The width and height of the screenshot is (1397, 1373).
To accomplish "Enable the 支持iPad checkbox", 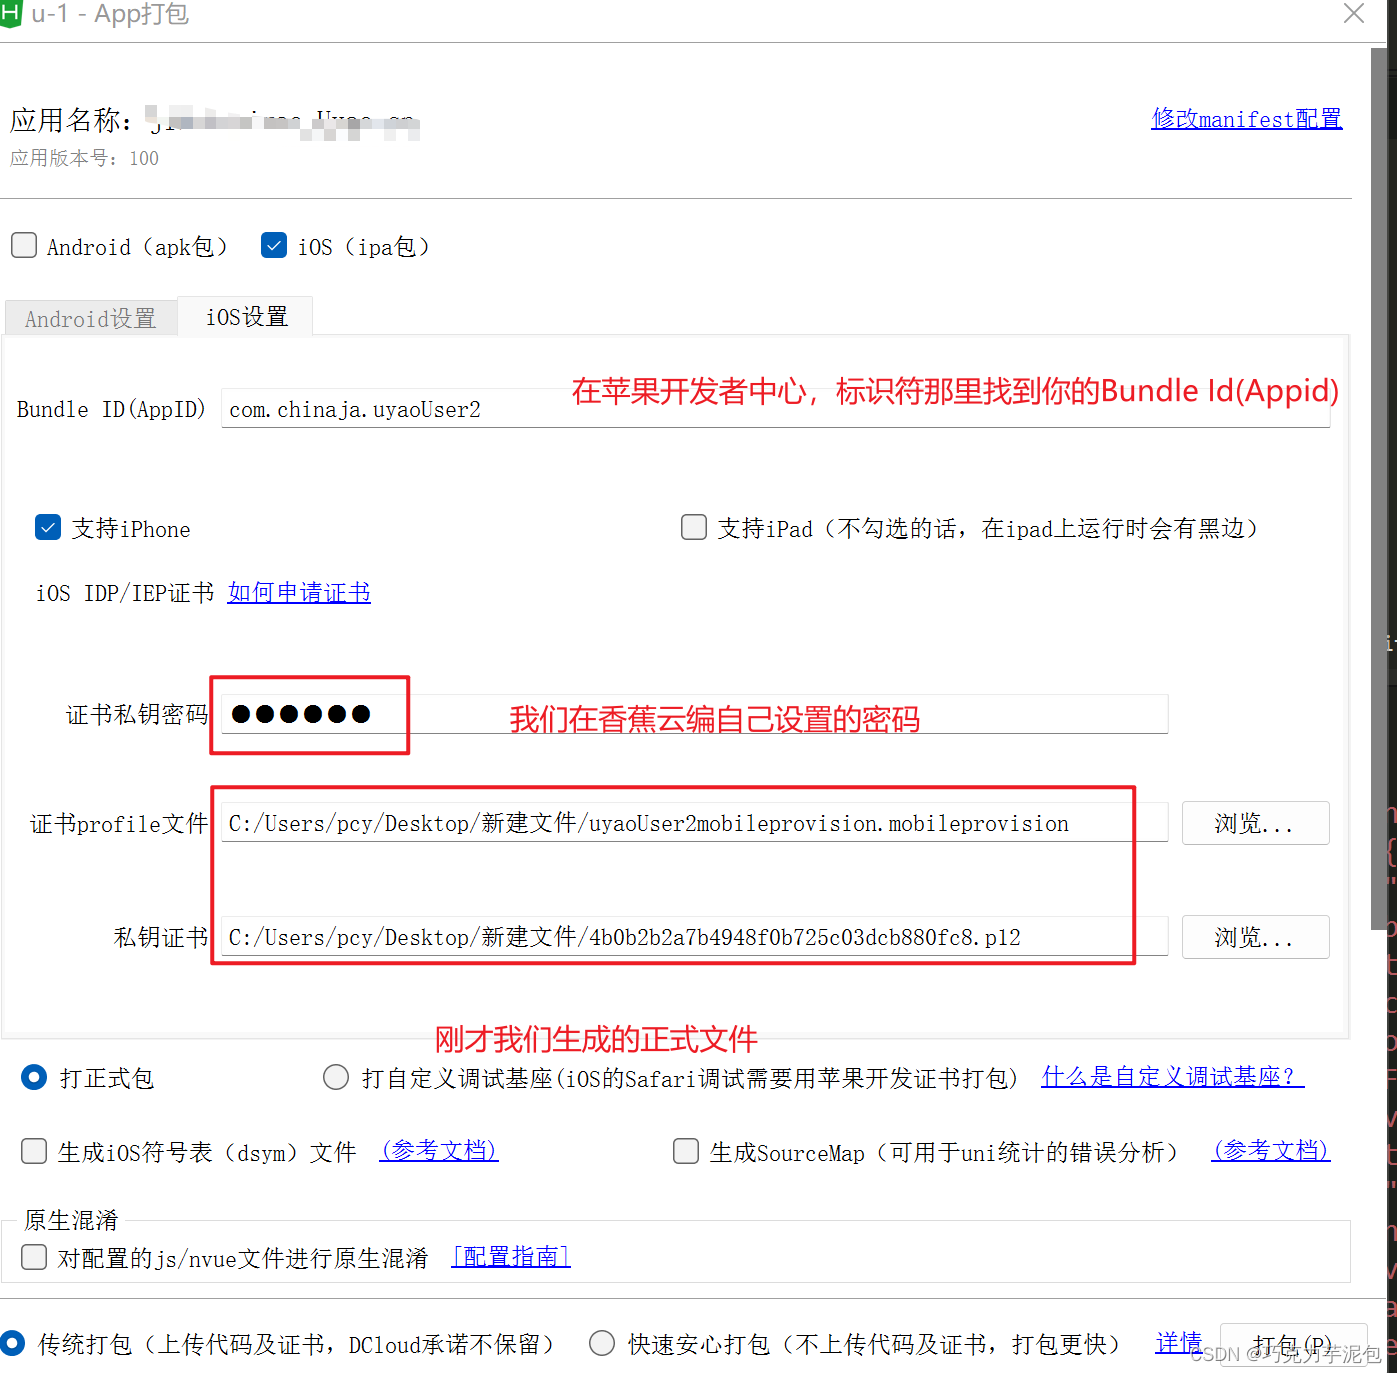I will point(694,527).
